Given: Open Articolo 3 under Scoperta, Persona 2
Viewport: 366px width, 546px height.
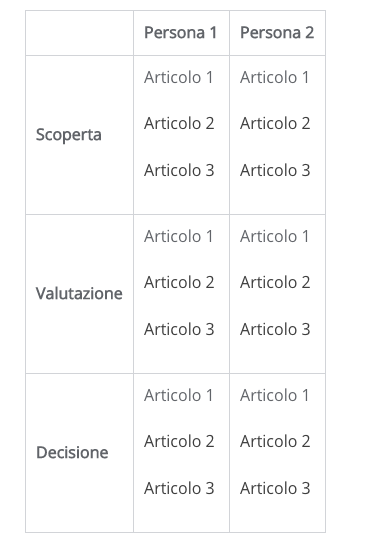Looking at the screenshot, I should (x=275, y=170).
